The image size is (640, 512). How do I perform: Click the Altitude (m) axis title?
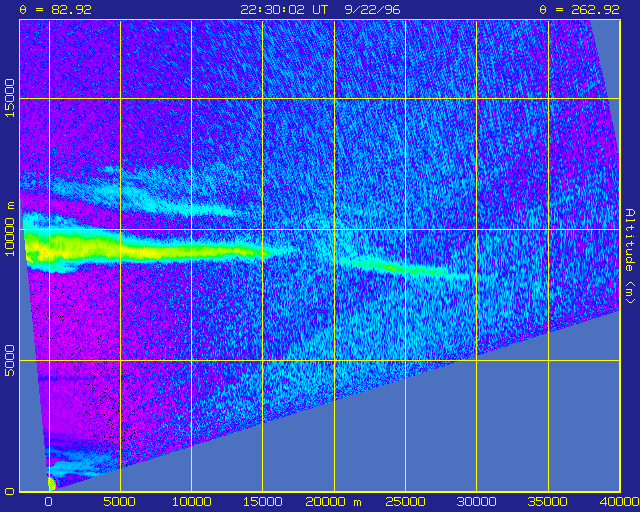pos(630,256)
